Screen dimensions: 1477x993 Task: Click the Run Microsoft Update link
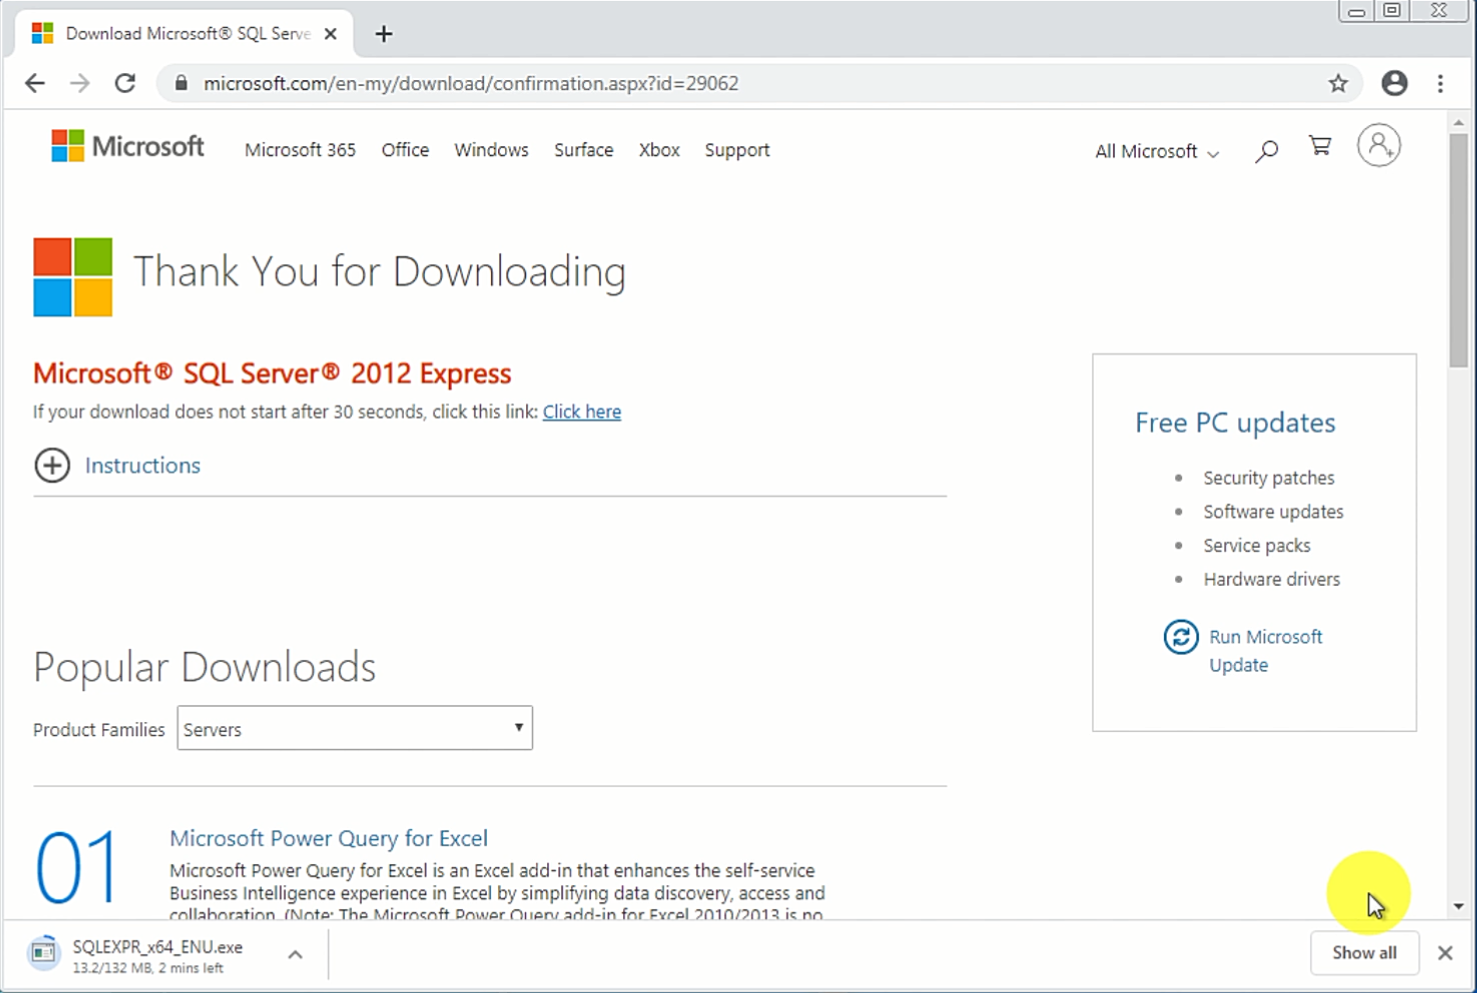(1266, 651)
